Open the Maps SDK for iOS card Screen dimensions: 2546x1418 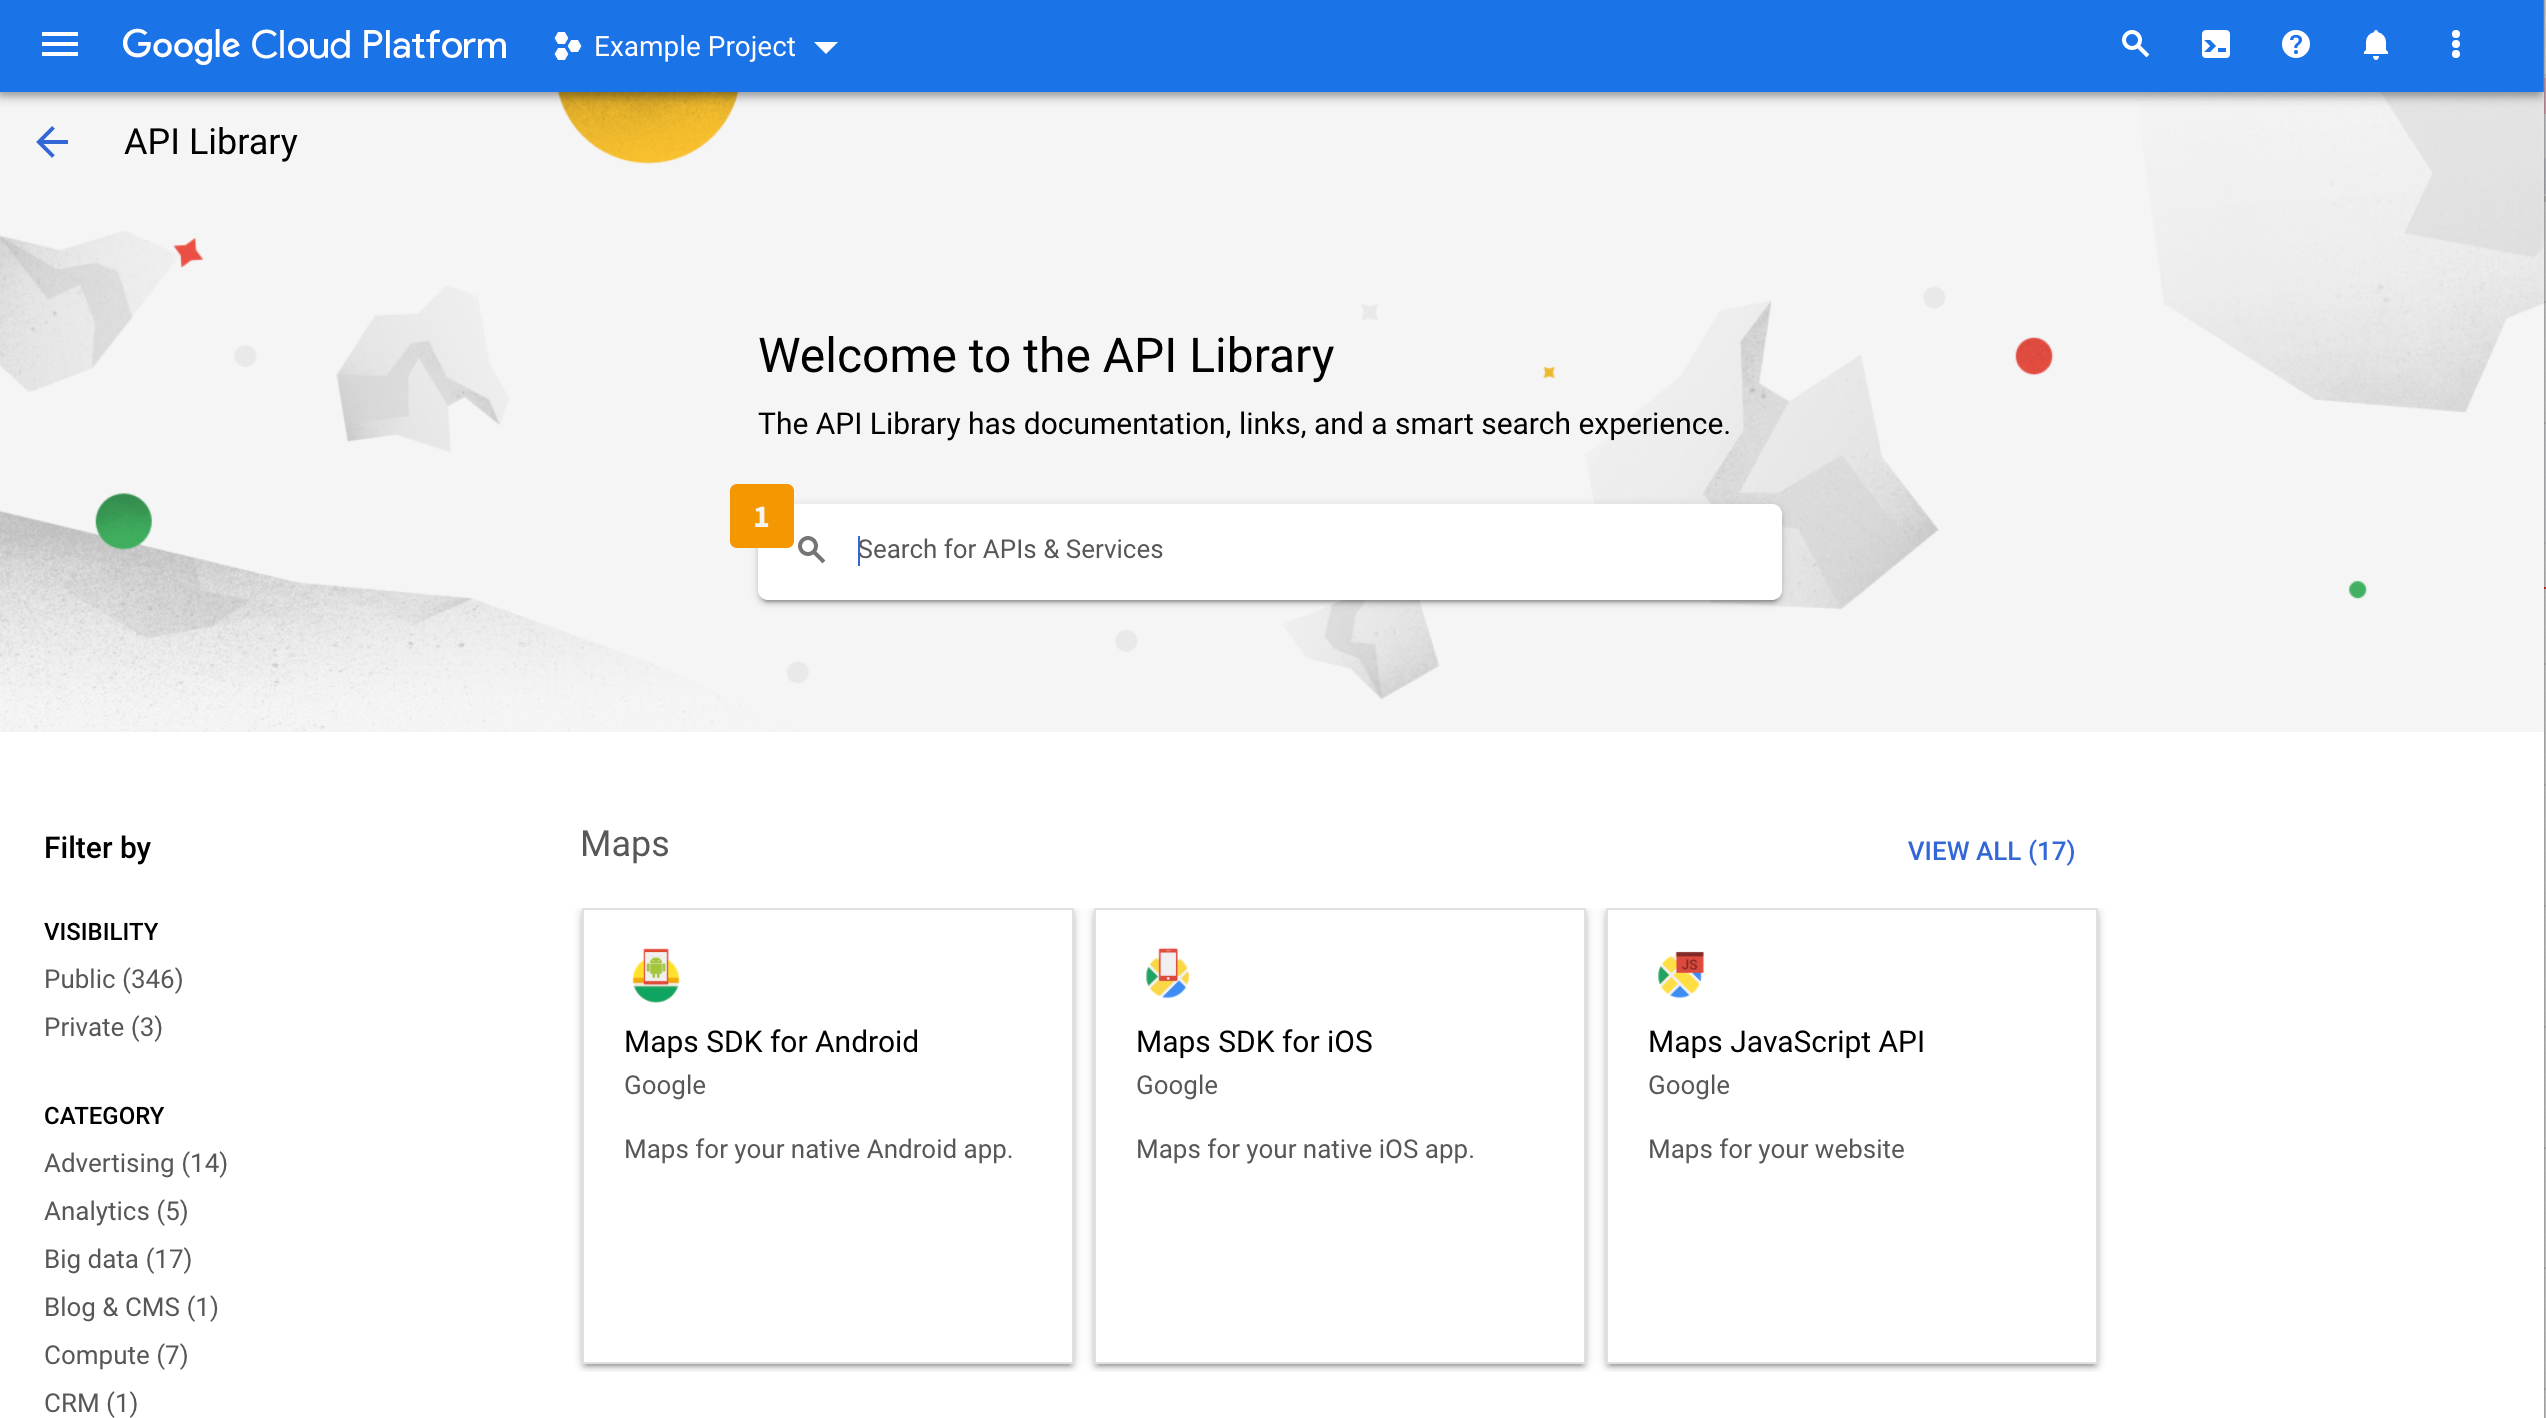[1340, 1136]
